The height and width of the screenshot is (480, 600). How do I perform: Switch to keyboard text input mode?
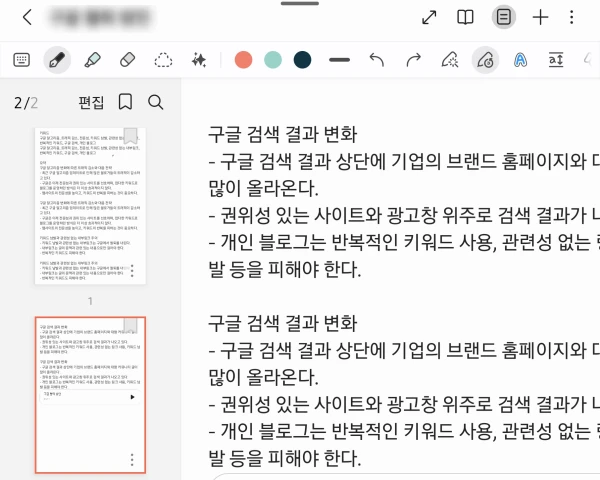click(x=21, y=60)
